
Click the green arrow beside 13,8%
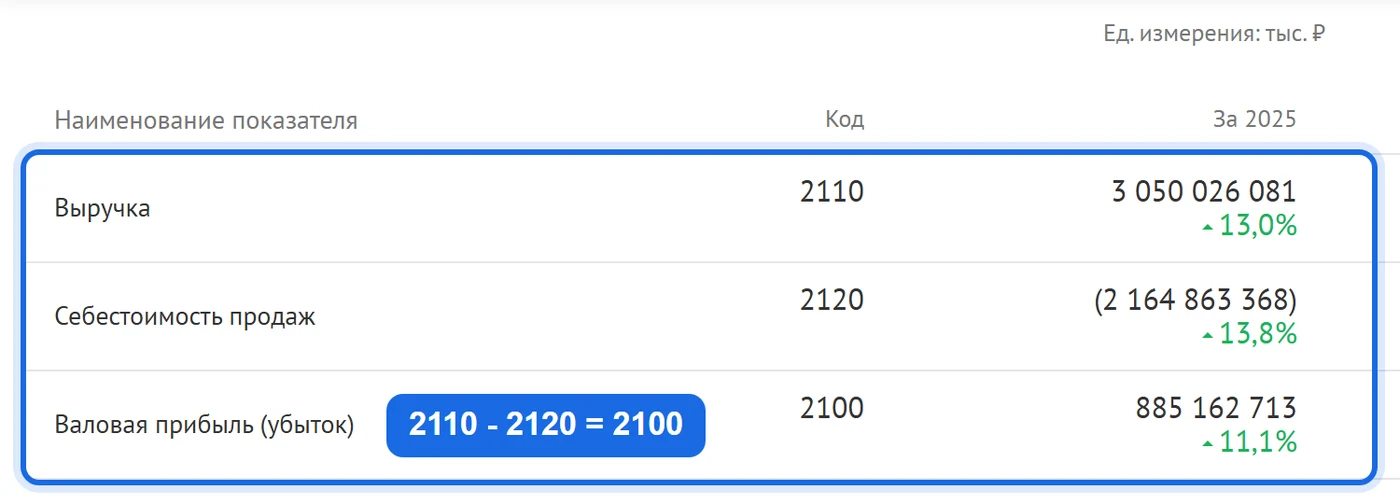[x=1208, y=336]
